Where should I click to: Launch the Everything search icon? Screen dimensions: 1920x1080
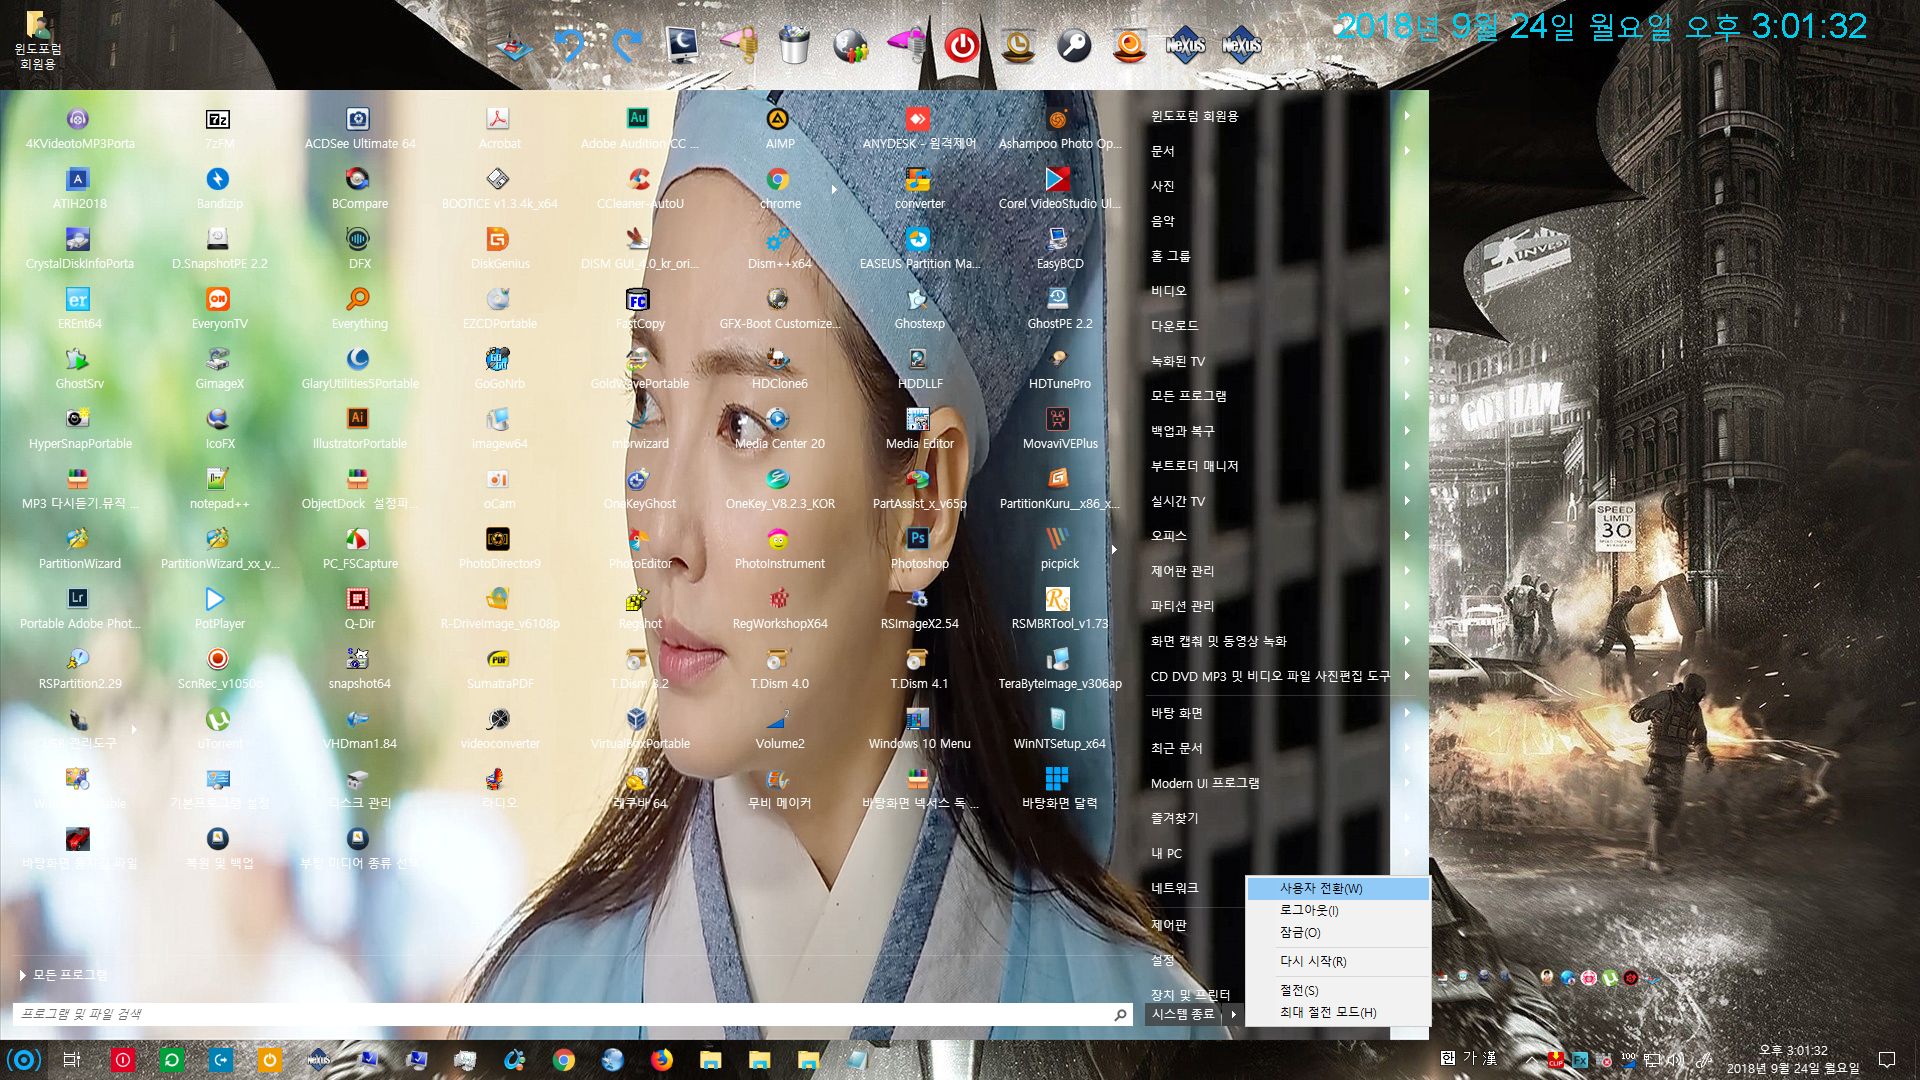[358, 301]
